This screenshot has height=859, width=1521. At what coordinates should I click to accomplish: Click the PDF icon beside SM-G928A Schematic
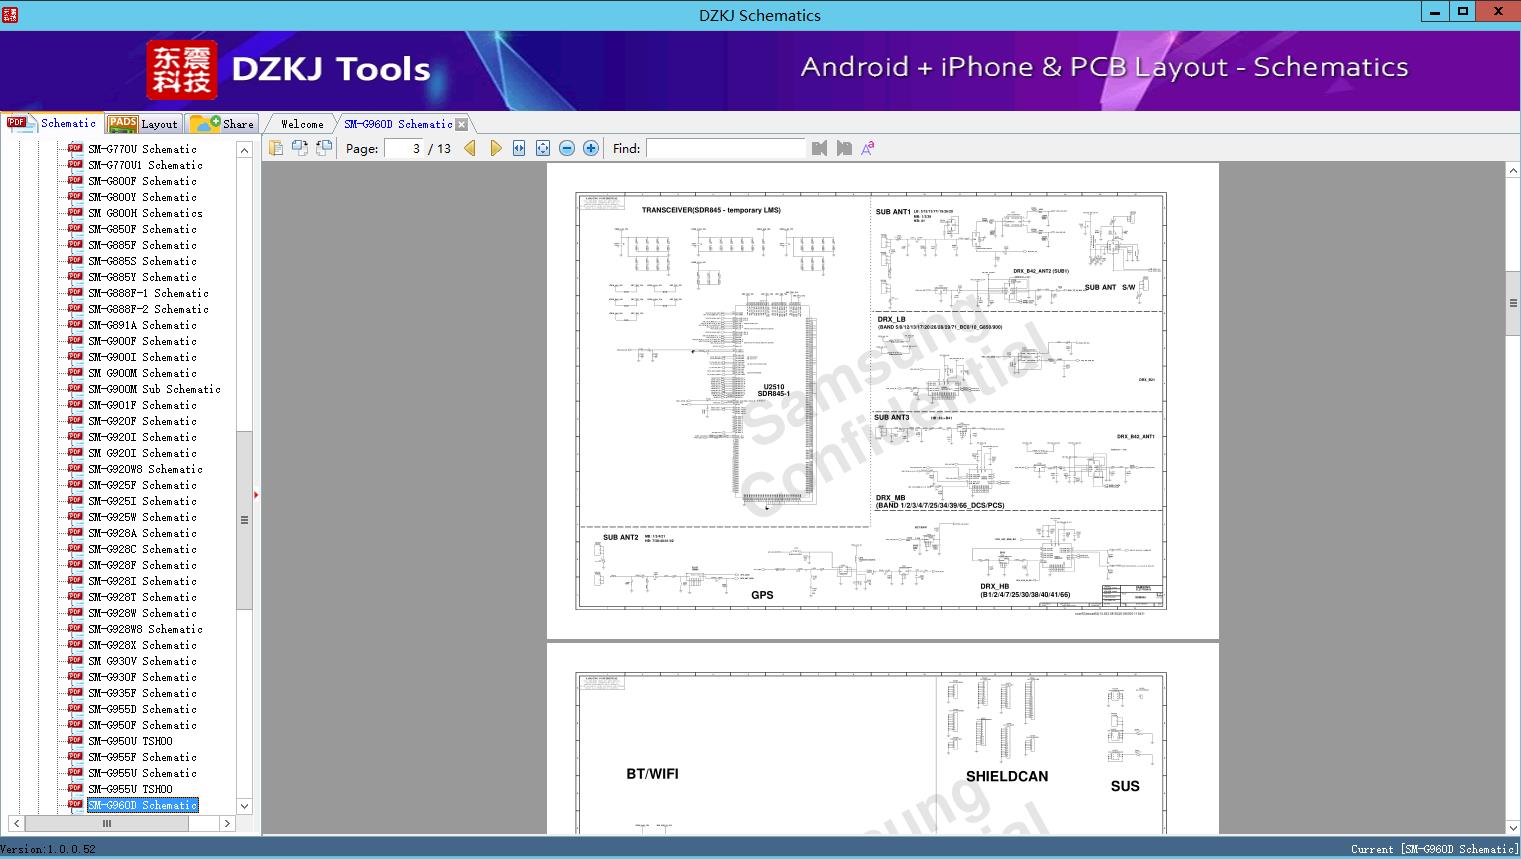(x=75, y=533)
